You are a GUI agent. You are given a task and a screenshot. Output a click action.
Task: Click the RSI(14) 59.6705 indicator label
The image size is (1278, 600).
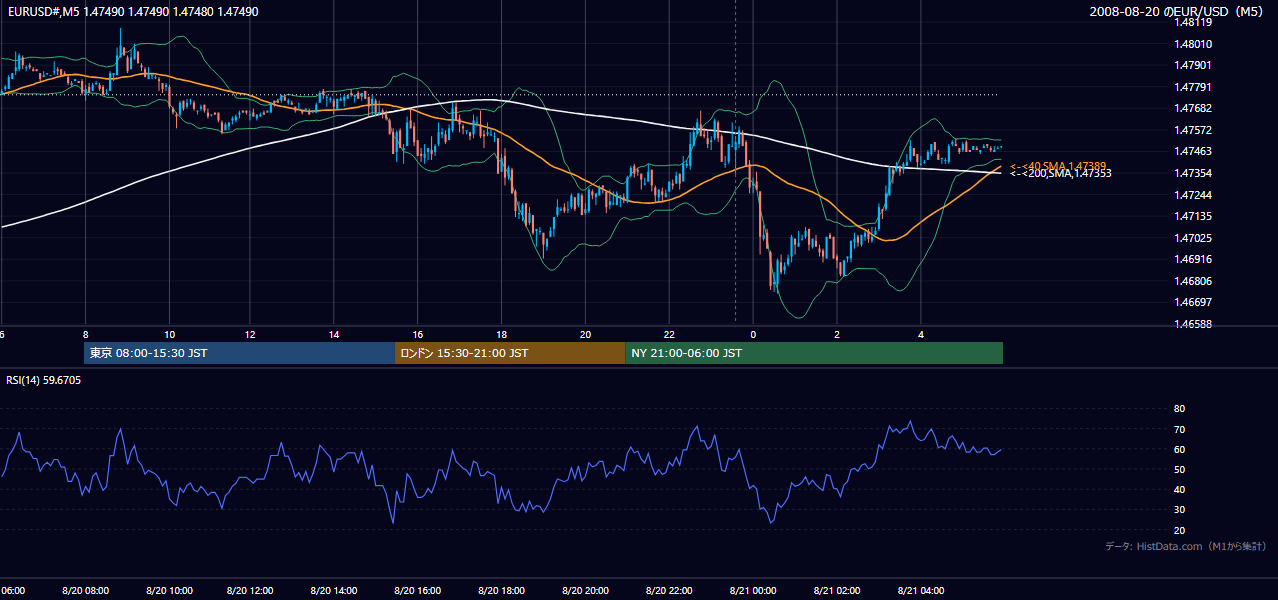point(44,380)
